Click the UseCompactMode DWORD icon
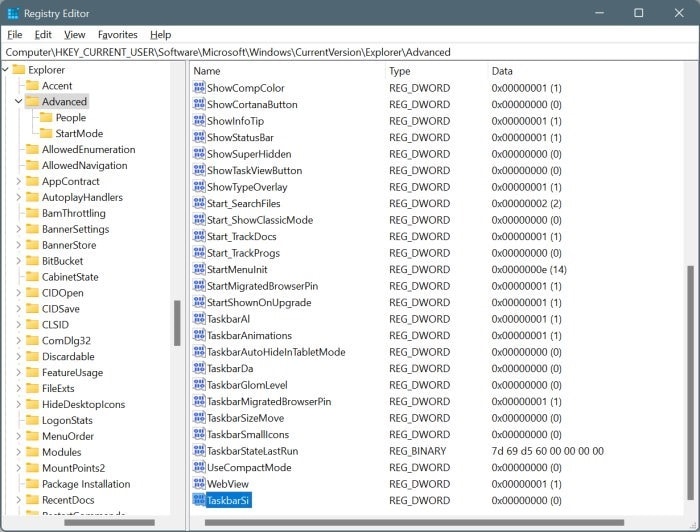This screenshot has width=700, height=532. tap(199, 467)
